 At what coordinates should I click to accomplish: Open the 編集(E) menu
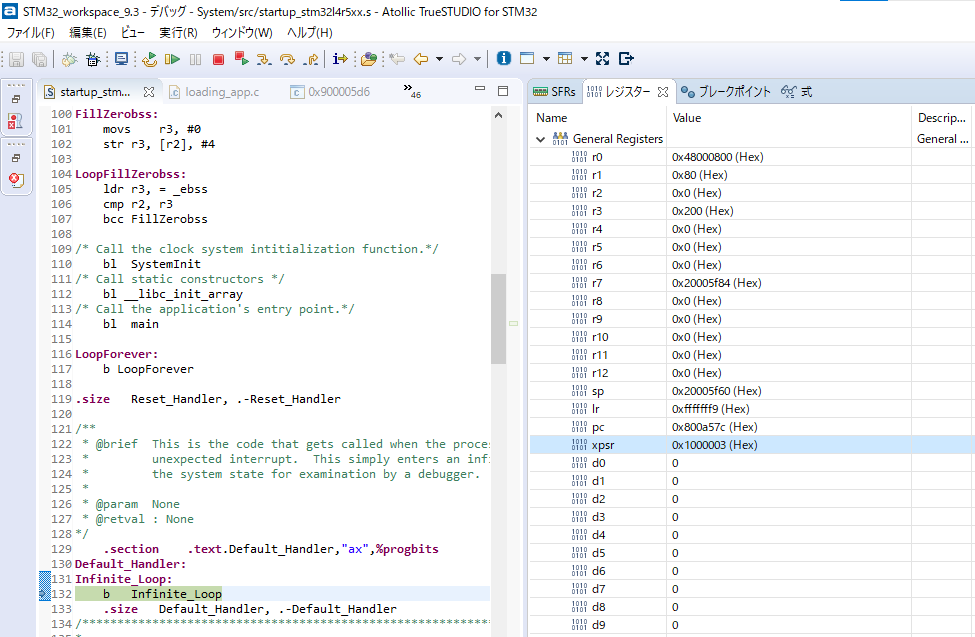pos(88,33)
